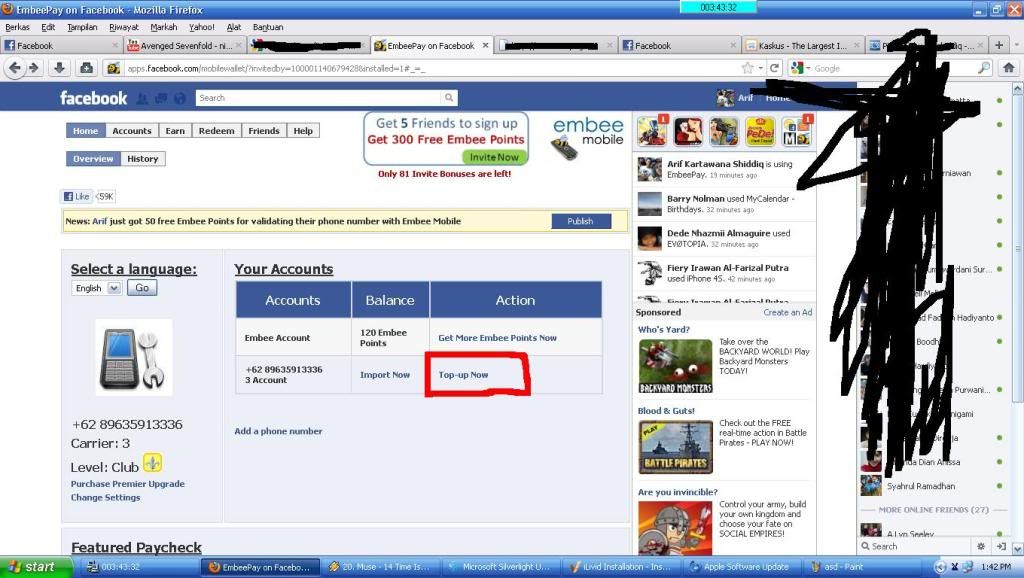Click the Top-up Now link
The image size is (1024, 578).
click(x=463, y=375)
